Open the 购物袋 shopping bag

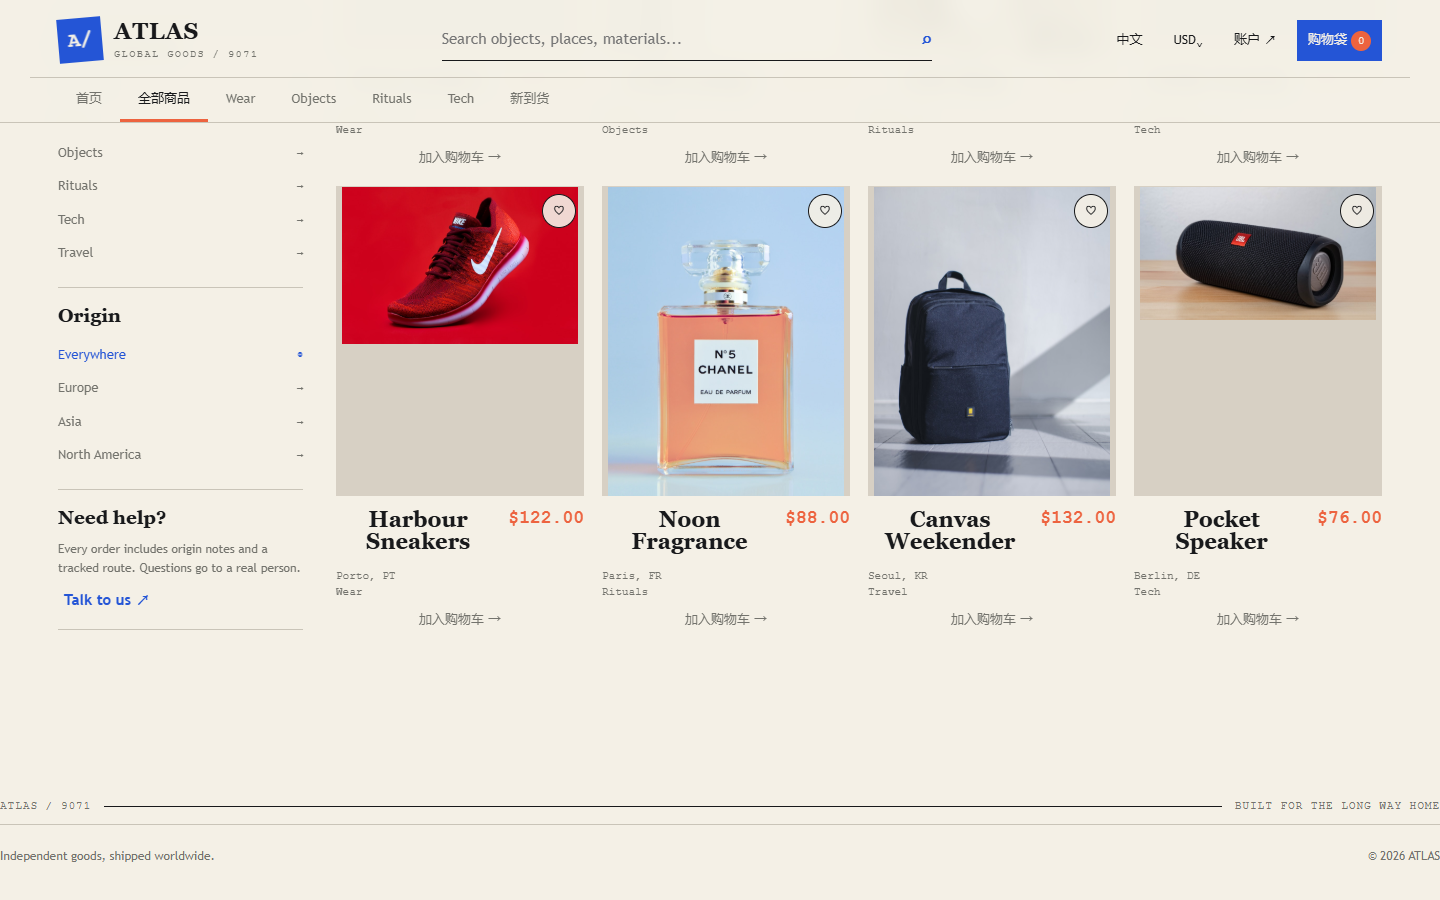tap(1339, 40)
